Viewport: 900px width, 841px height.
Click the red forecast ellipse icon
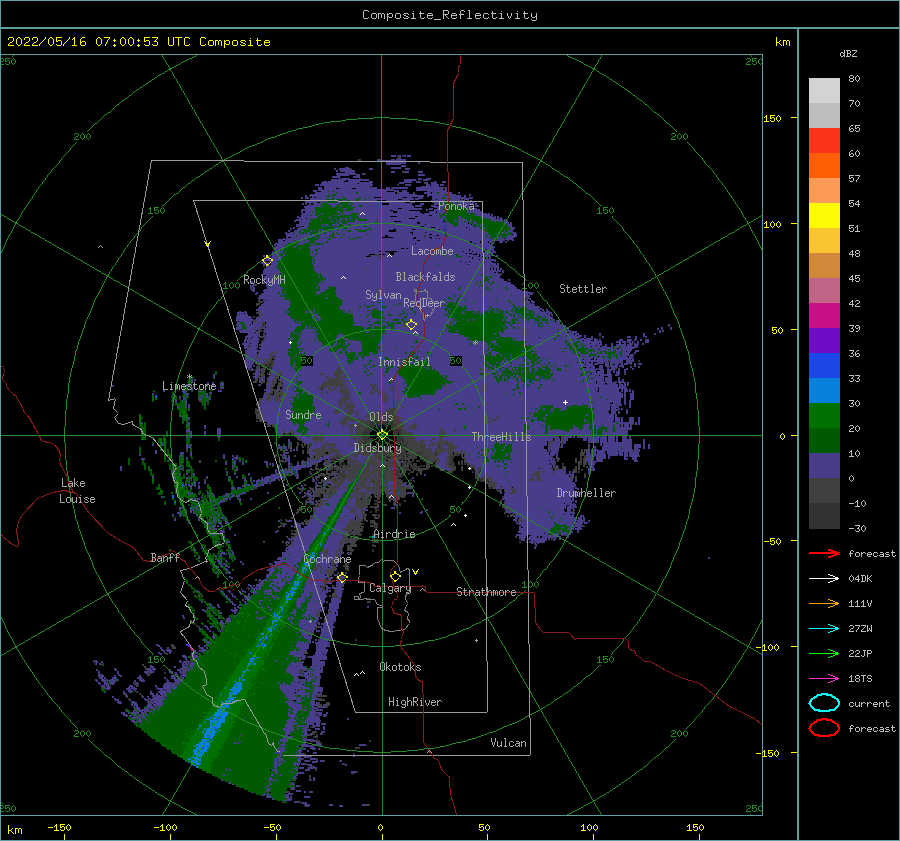tap(824, 728)
